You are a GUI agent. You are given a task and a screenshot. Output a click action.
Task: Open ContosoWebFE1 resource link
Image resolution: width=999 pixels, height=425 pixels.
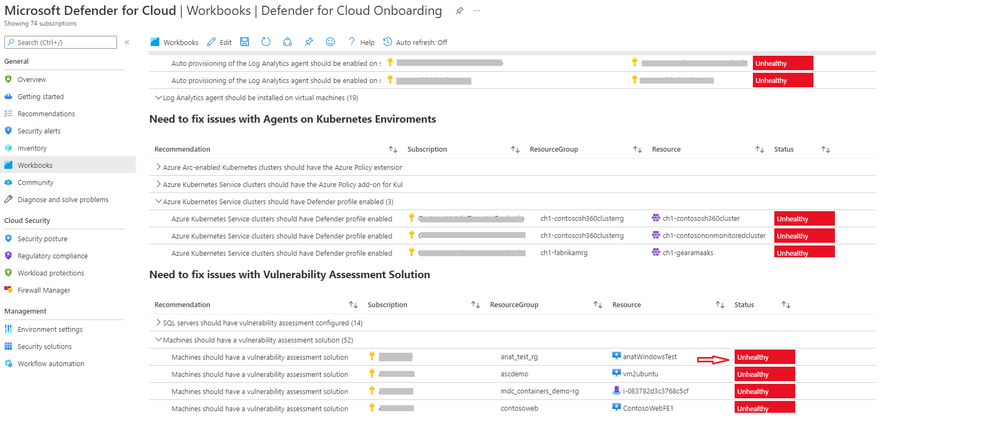[x=648, y=408]
